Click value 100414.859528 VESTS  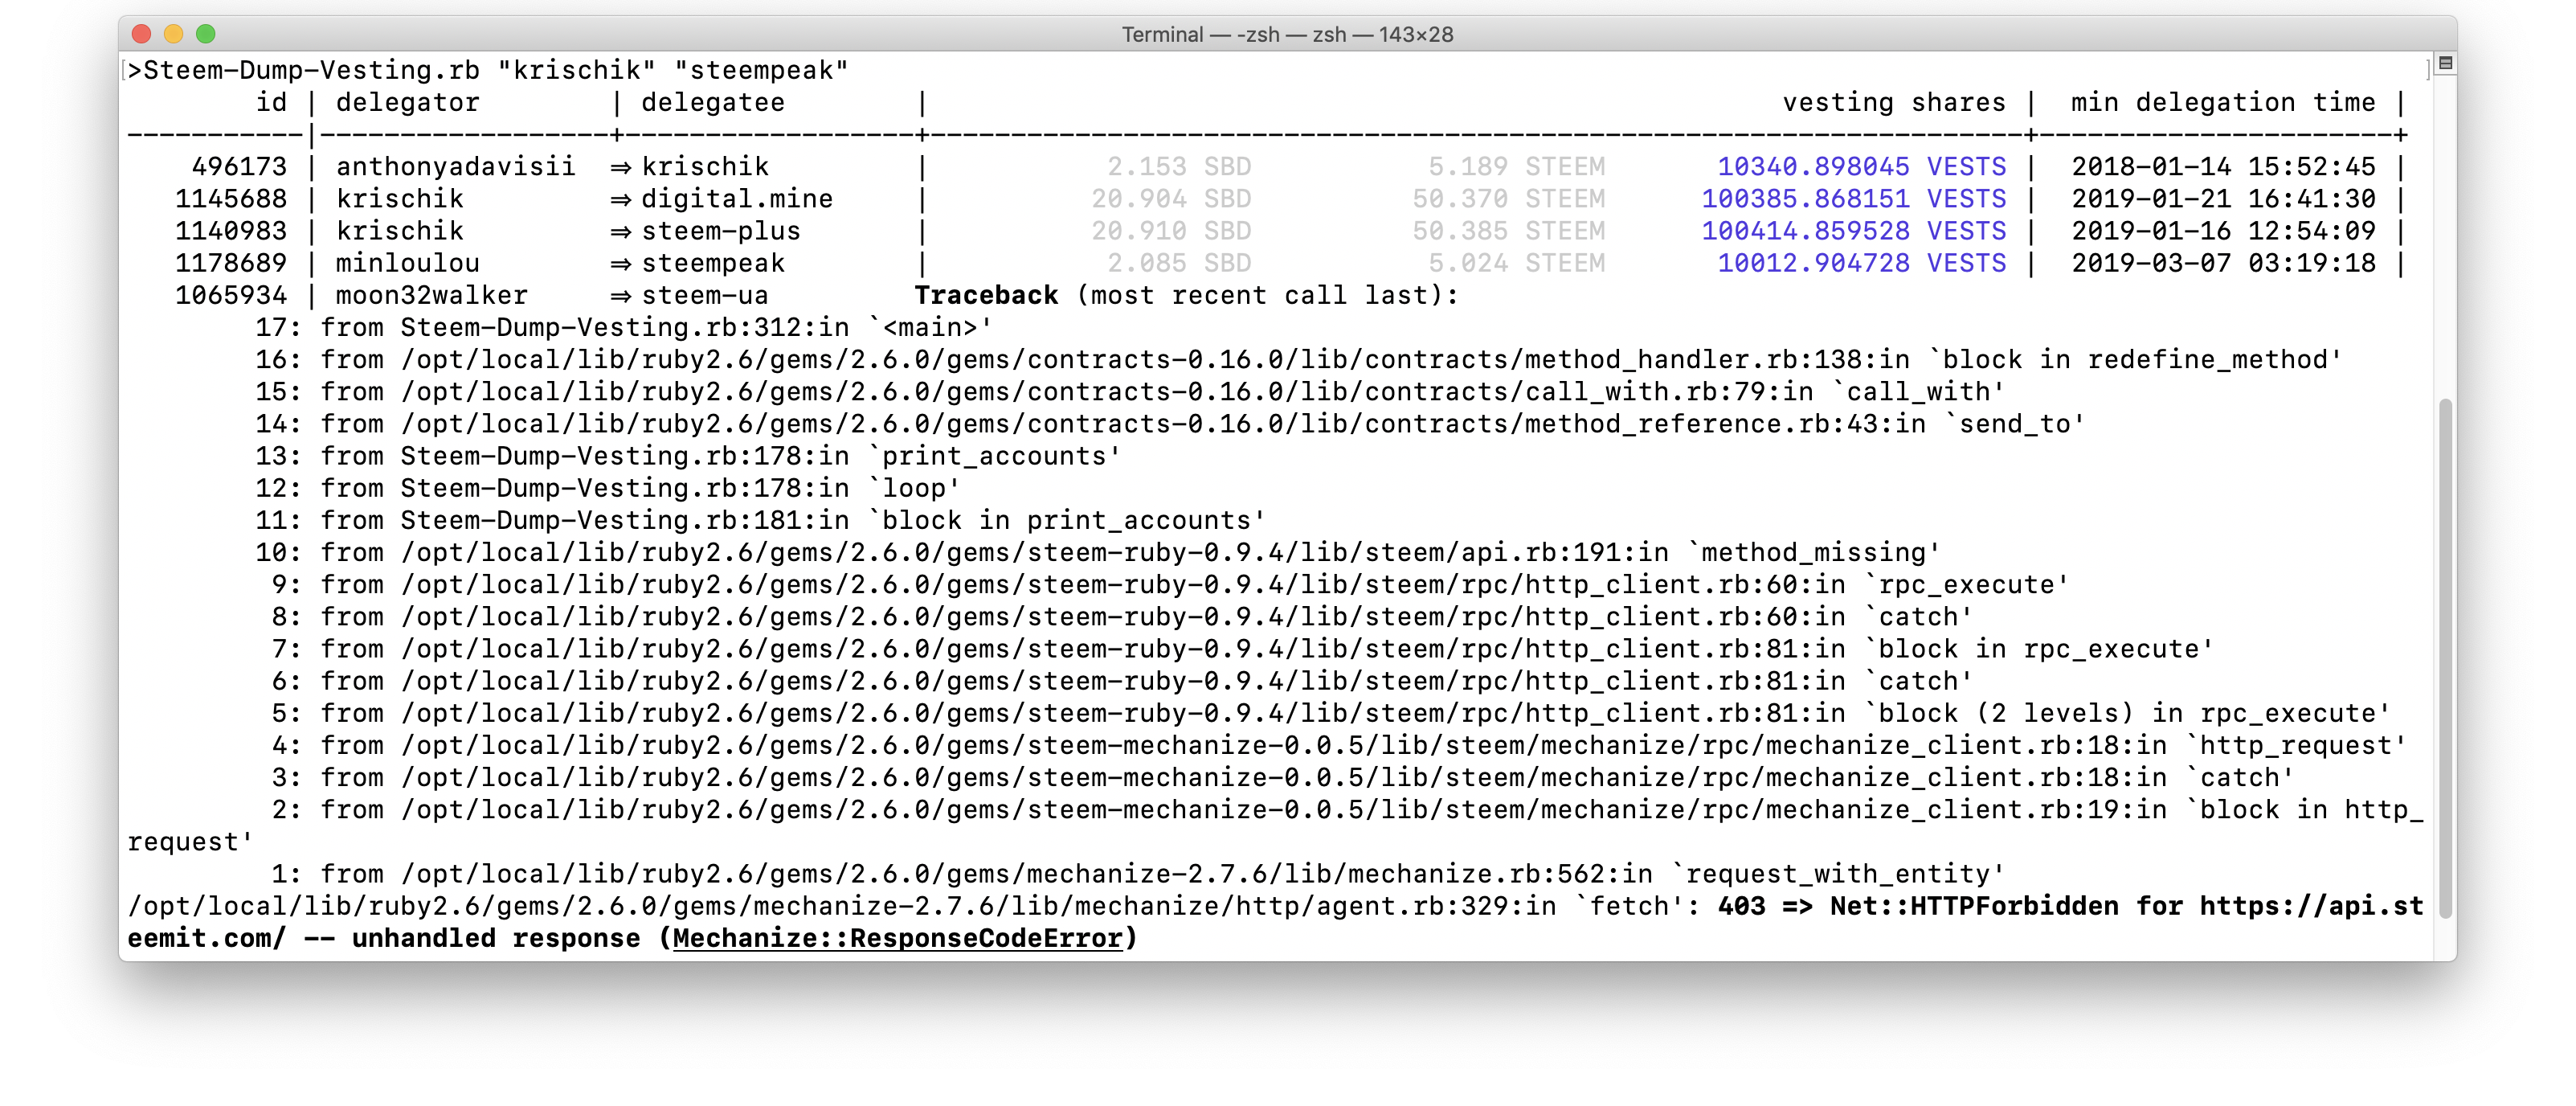[1854, 230]
